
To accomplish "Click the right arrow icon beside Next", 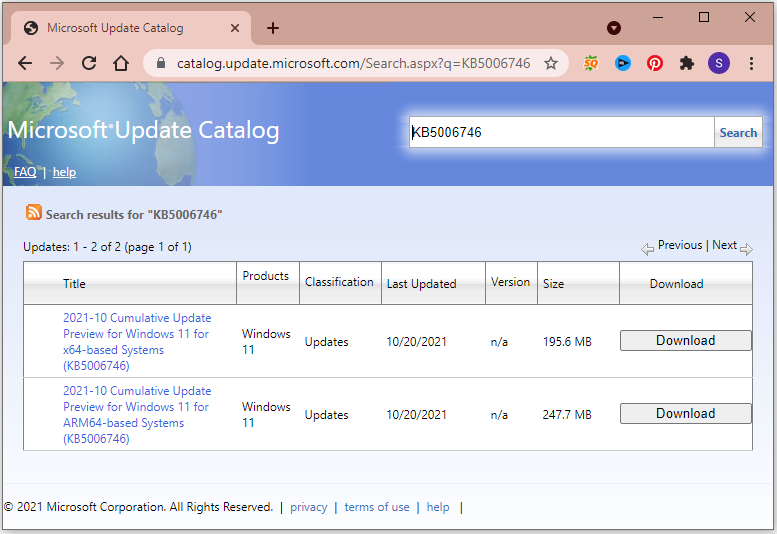I will (x=746, y=249).
